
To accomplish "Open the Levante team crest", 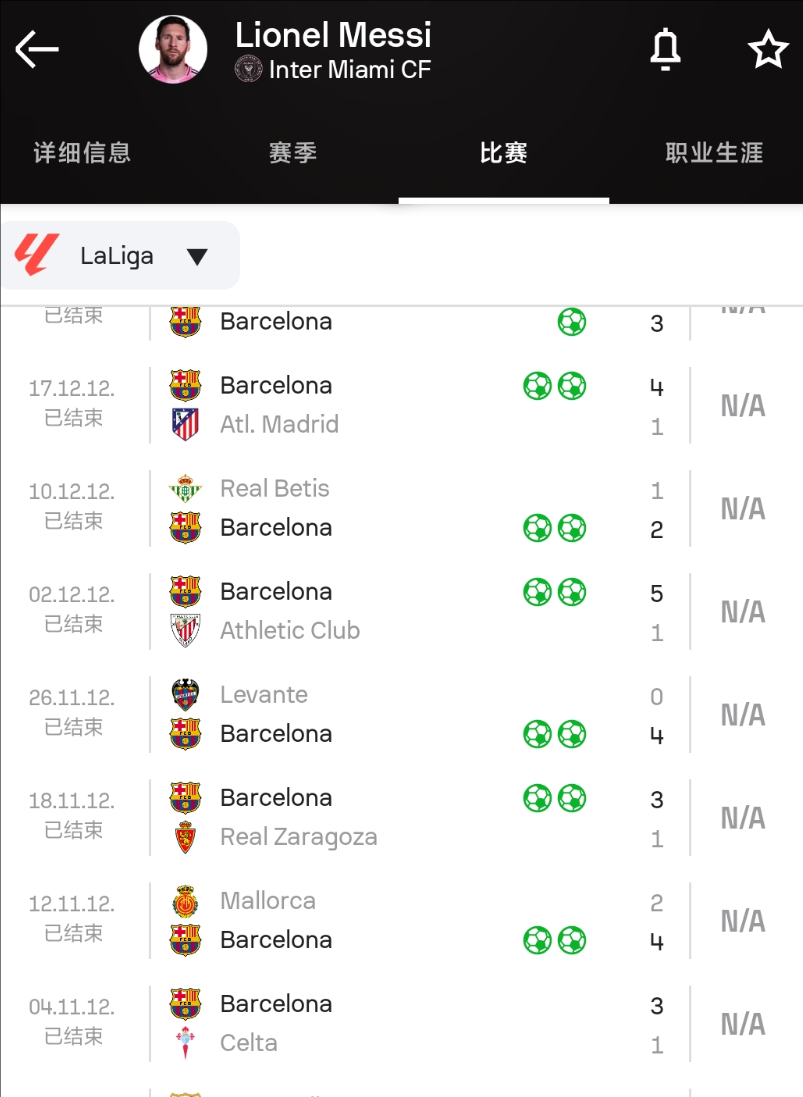I will 185,695.
